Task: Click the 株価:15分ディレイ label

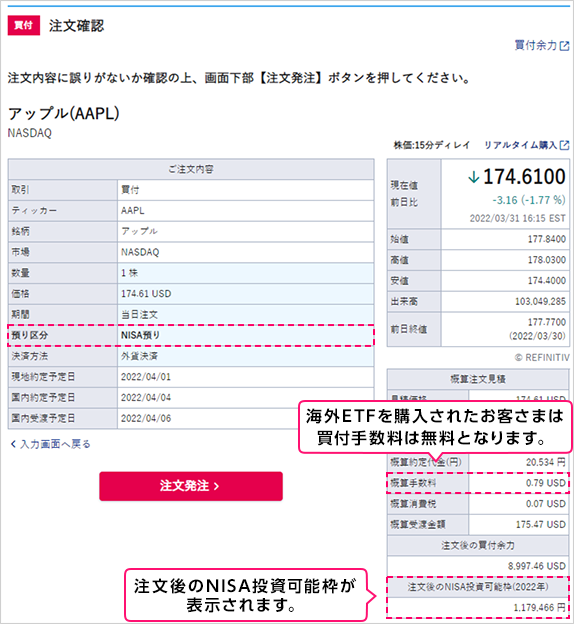Action: point(431,145)
